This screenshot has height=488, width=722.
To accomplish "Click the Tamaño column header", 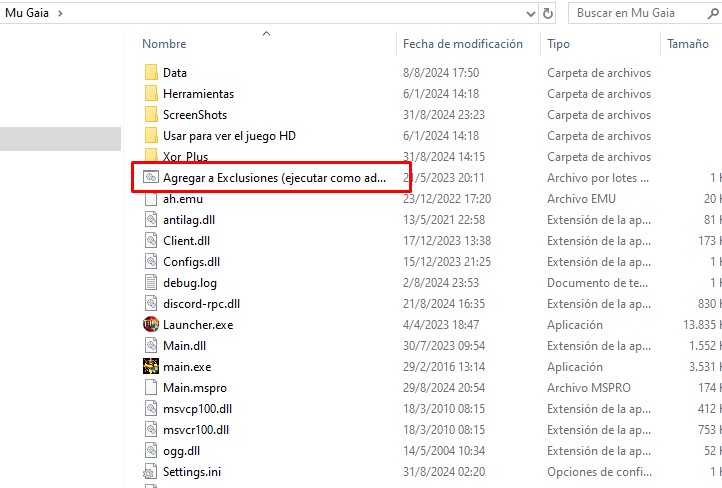I will pyautogui.click(x=687, y=44).
